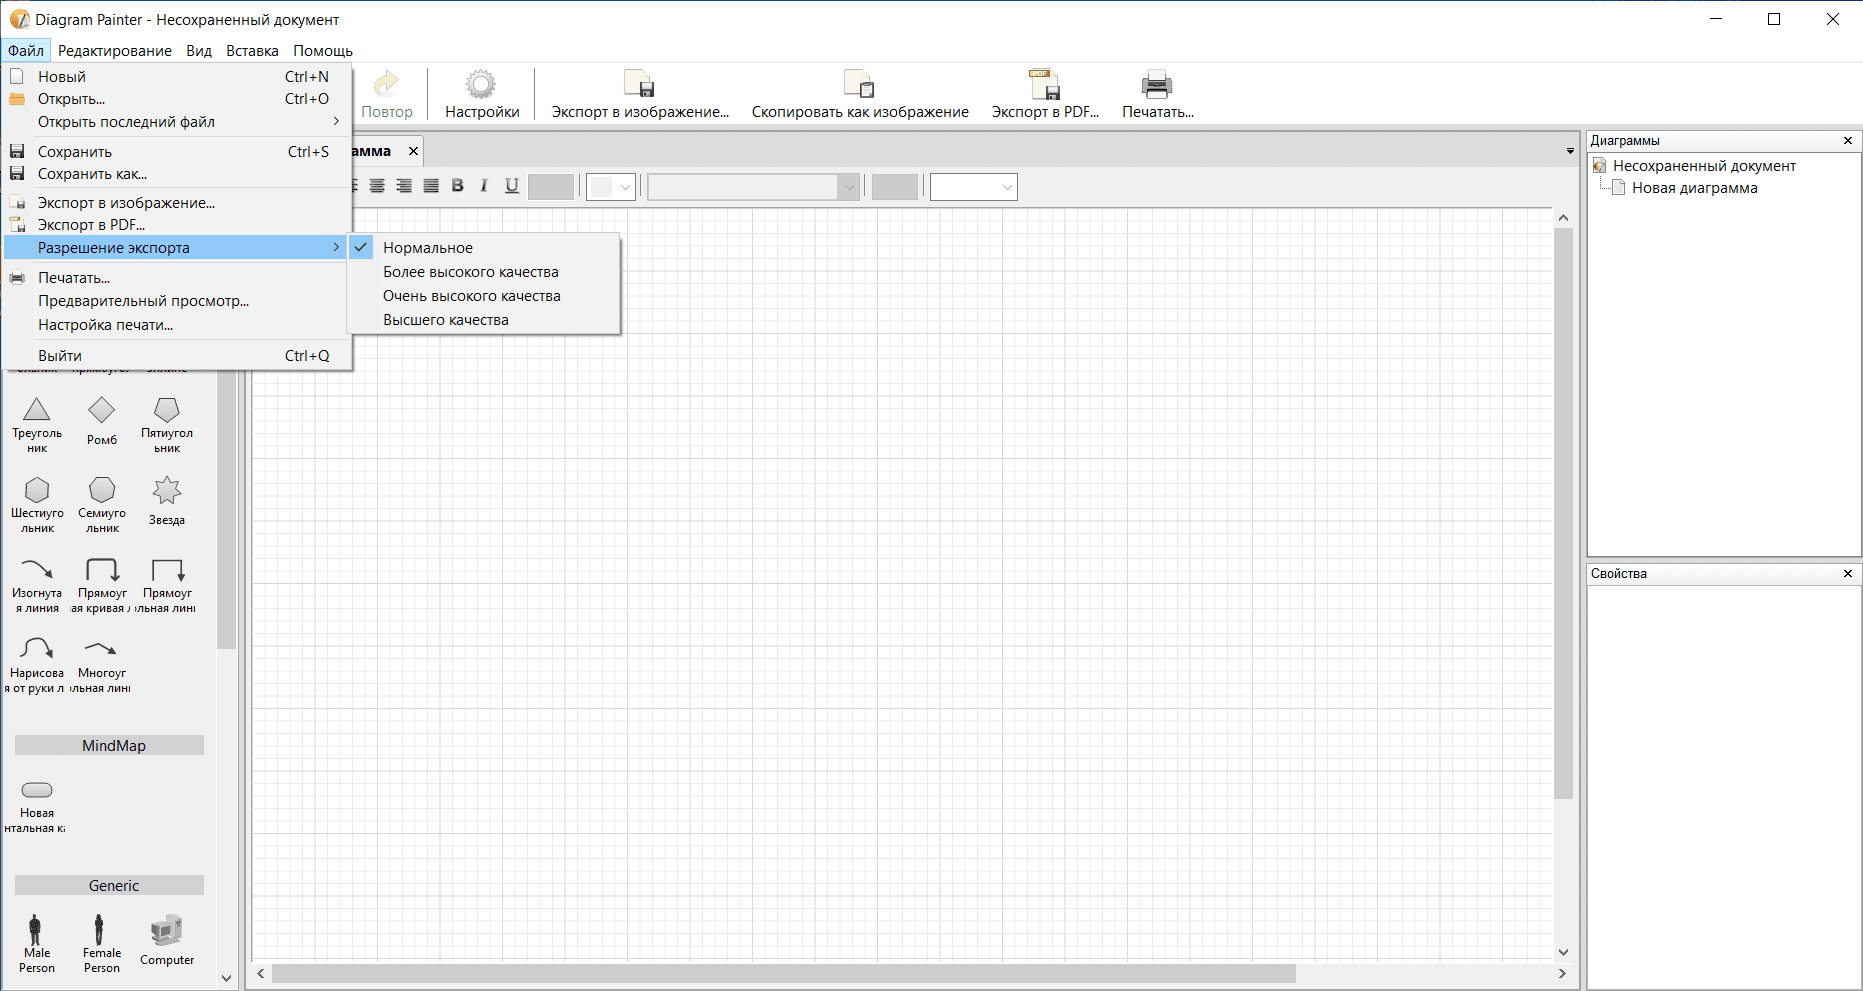Select Более высокого качества export resolution
This screenshot has height=991, width=1863.
(x=484, y=272)
